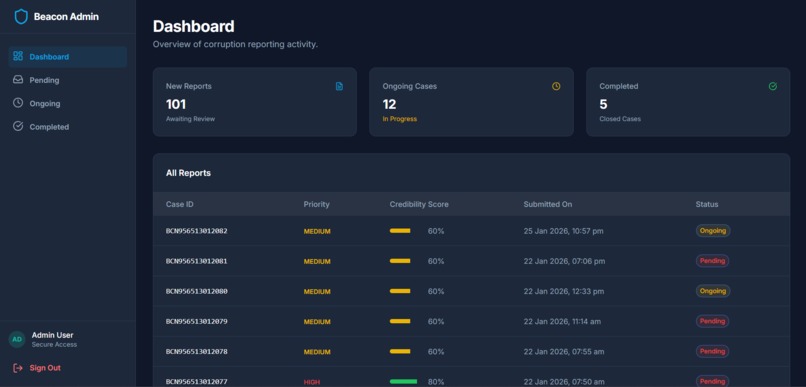Click the Completed check-circle icon in sidebar

pyautogui.click(x=18, y=126)
